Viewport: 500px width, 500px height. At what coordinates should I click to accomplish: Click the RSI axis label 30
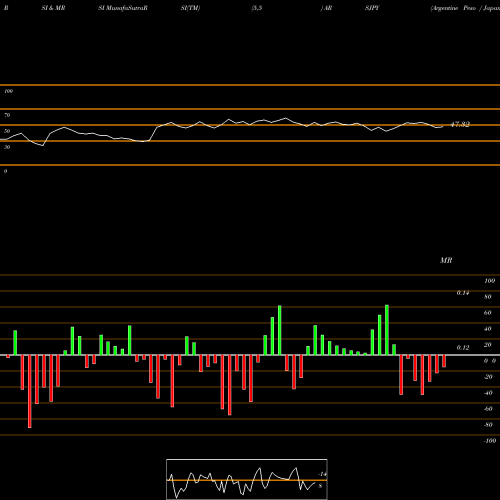(7, 147)
